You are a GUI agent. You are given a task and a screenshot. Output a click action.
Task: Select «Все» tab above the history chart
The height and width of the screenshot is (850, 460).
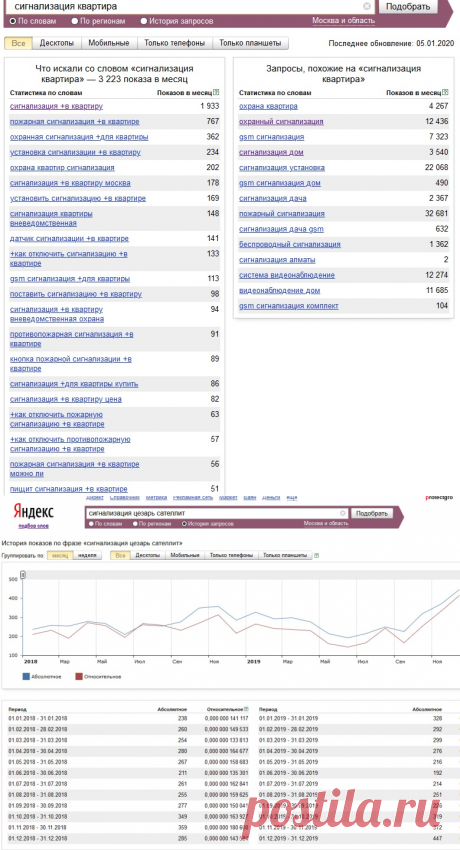tap(120, 555)
